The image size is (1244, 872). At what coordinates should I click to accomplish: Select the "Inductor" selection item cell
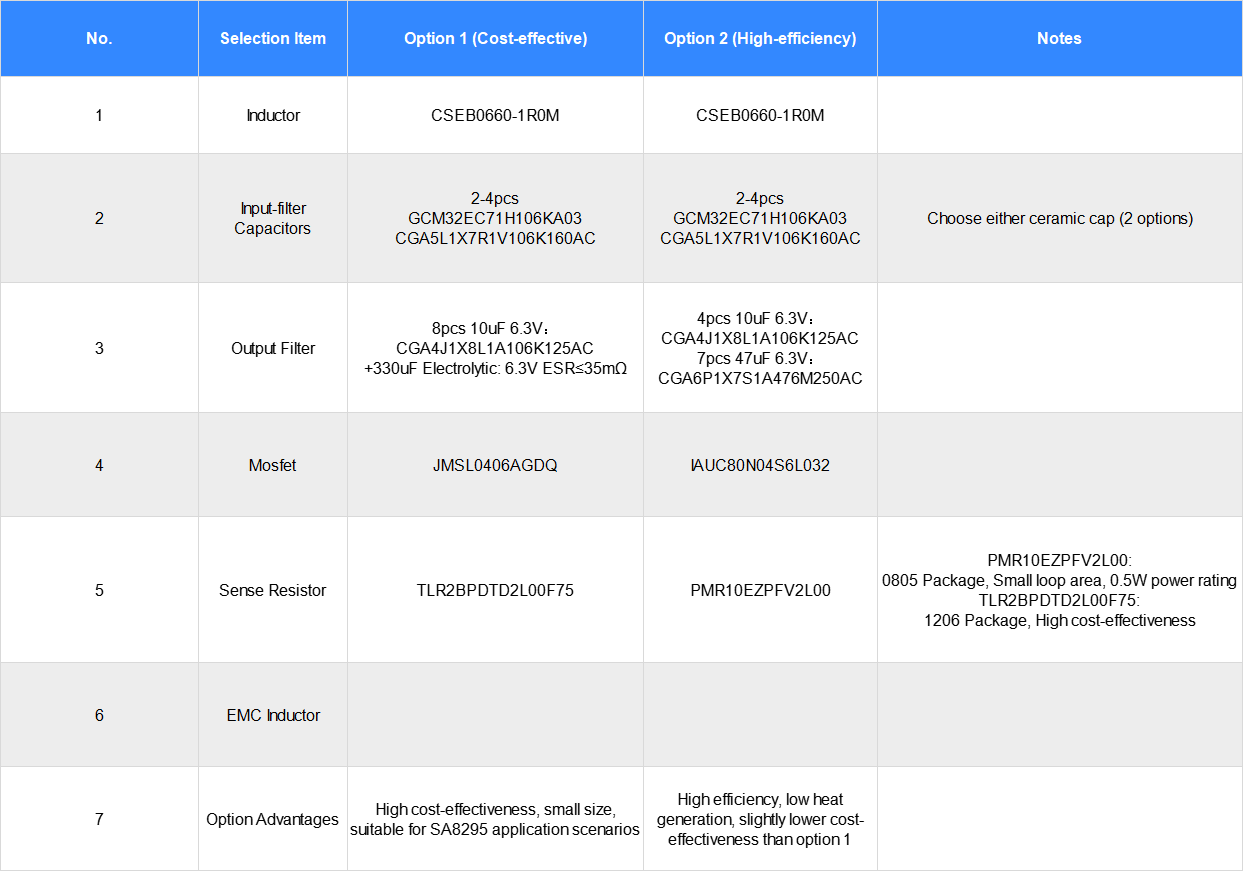(273, 115)
